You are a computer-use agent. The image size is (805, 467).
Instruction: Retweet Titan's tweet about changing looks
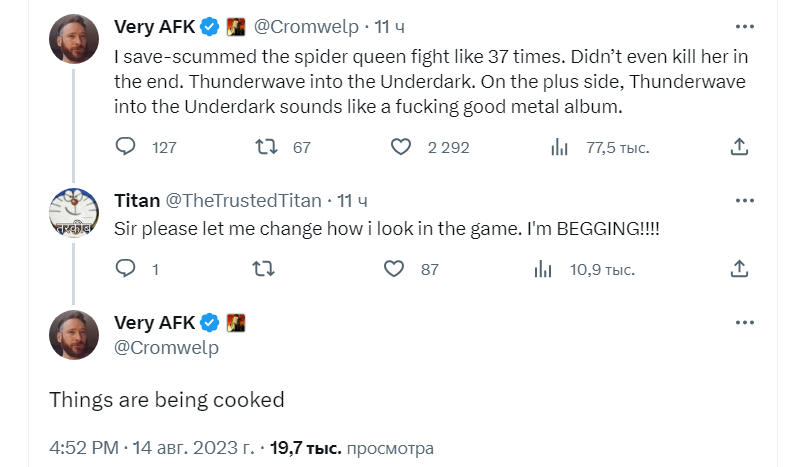[x=264, y=269]
